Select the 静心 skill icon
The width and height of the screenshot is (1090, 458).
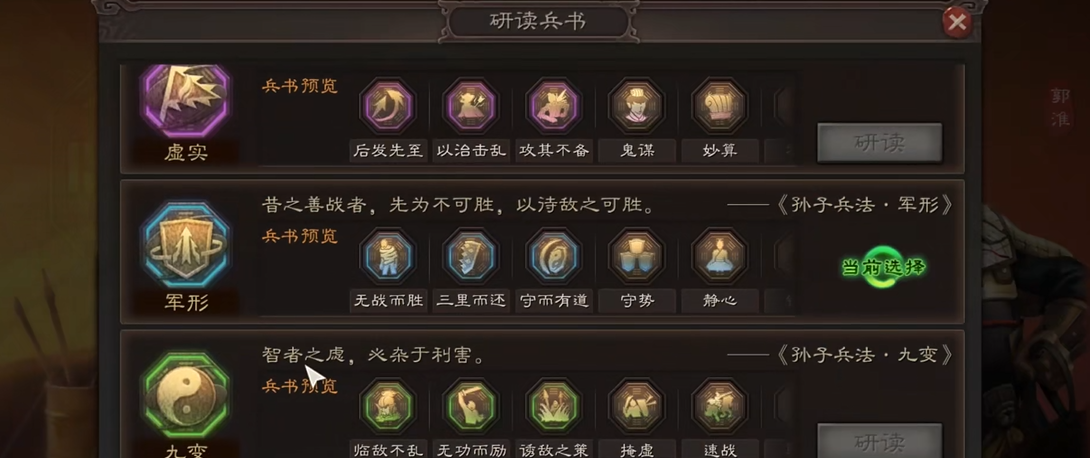(719, 256)
